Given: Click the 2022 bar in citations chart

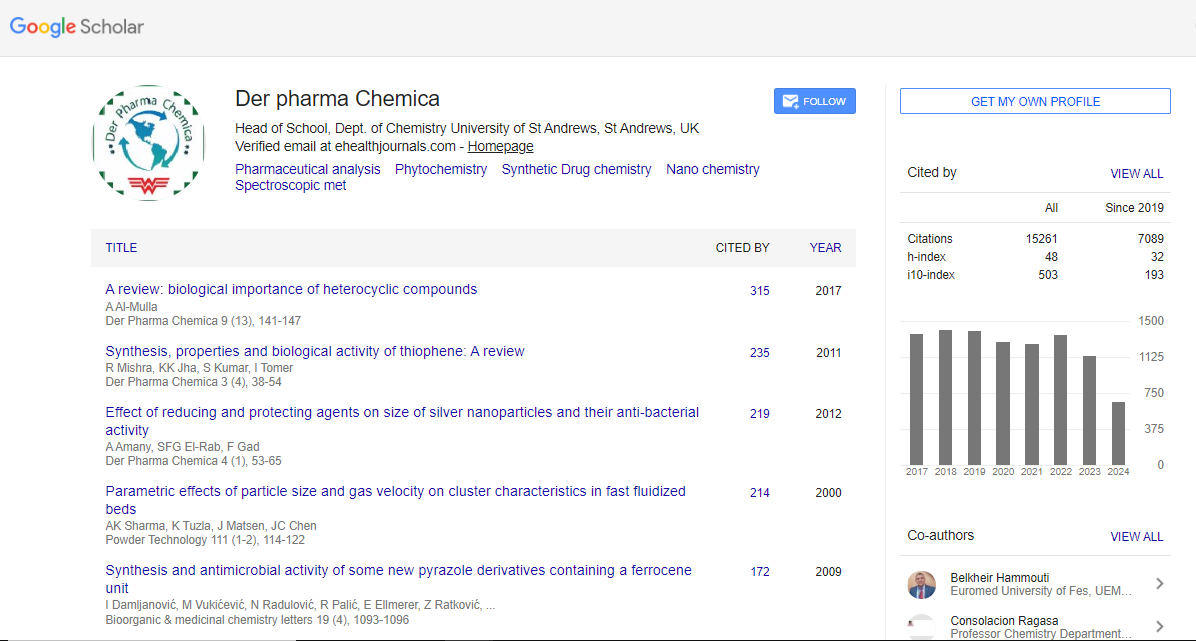Looking at the screenshot, I should point(1060,399).
